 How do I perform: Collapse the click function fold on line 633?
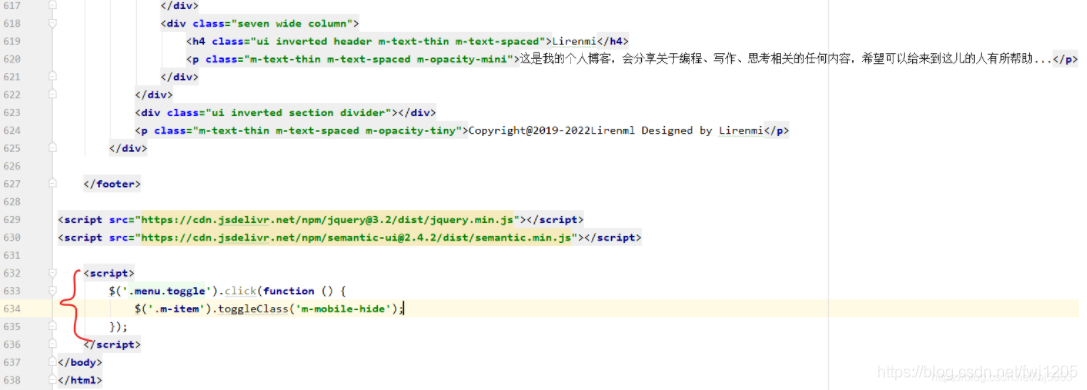click(x=53, y=291)
